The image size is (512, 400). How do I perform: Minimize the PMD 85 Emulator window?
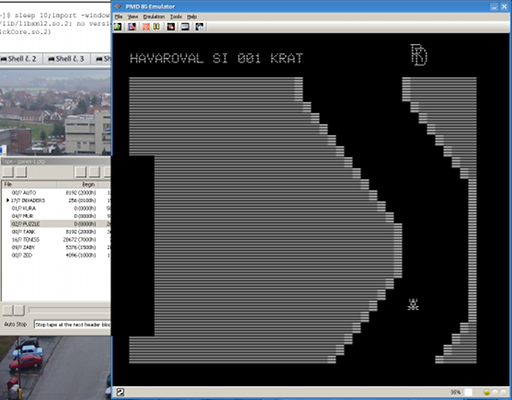click(x=494, y=7)
